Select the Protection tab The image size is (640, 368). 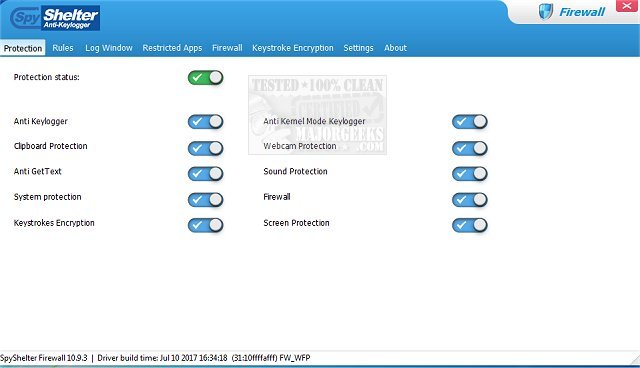tap(23, 48)
